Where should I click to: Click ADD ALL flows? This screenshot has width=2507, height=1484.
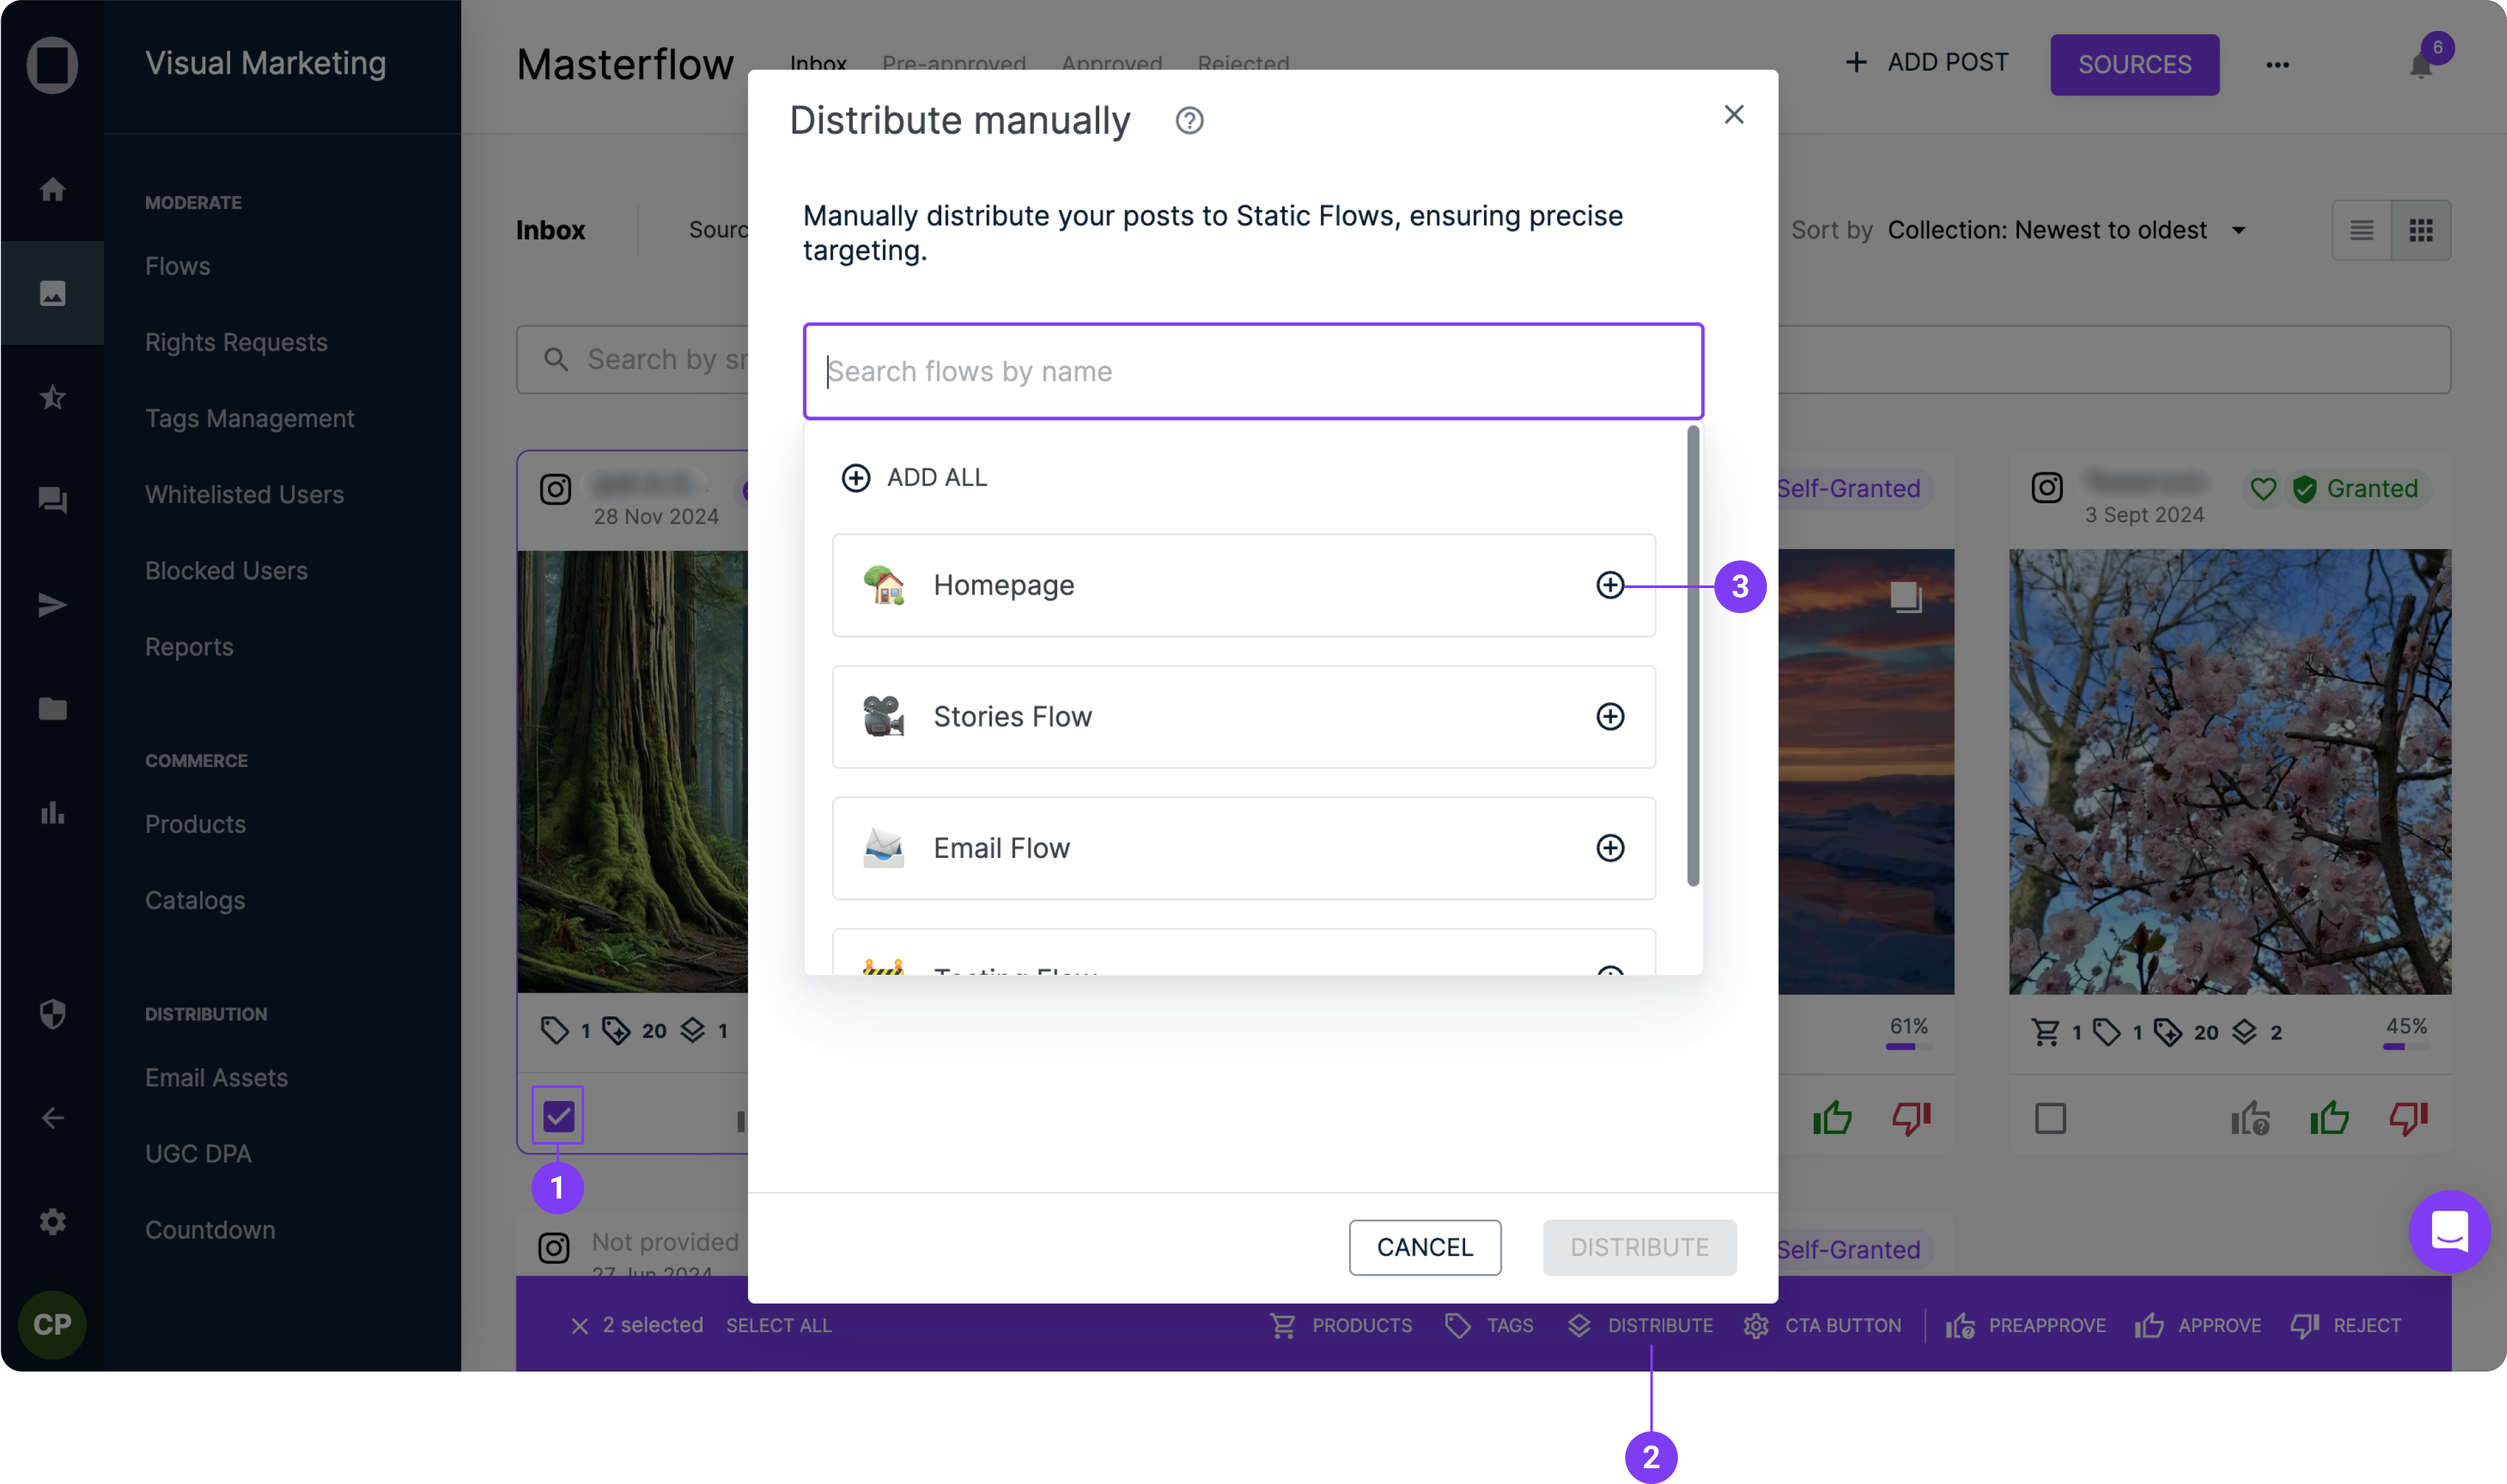[914, 478]
